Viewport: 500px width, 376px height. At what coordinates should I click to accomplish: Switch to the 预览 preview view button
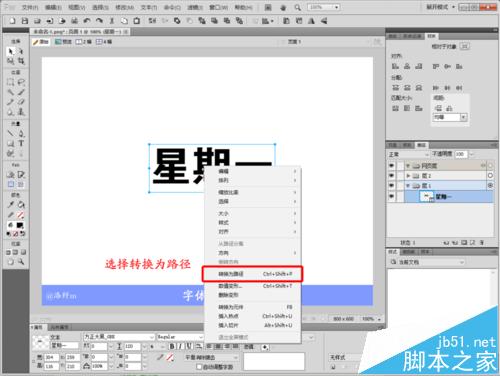point(64,42)
